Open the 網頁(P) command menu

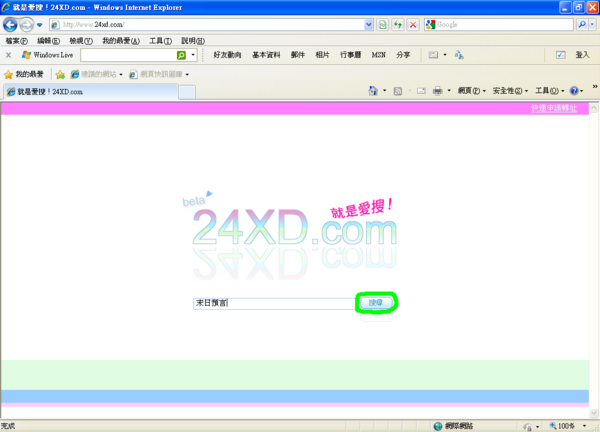coord(472,91)
